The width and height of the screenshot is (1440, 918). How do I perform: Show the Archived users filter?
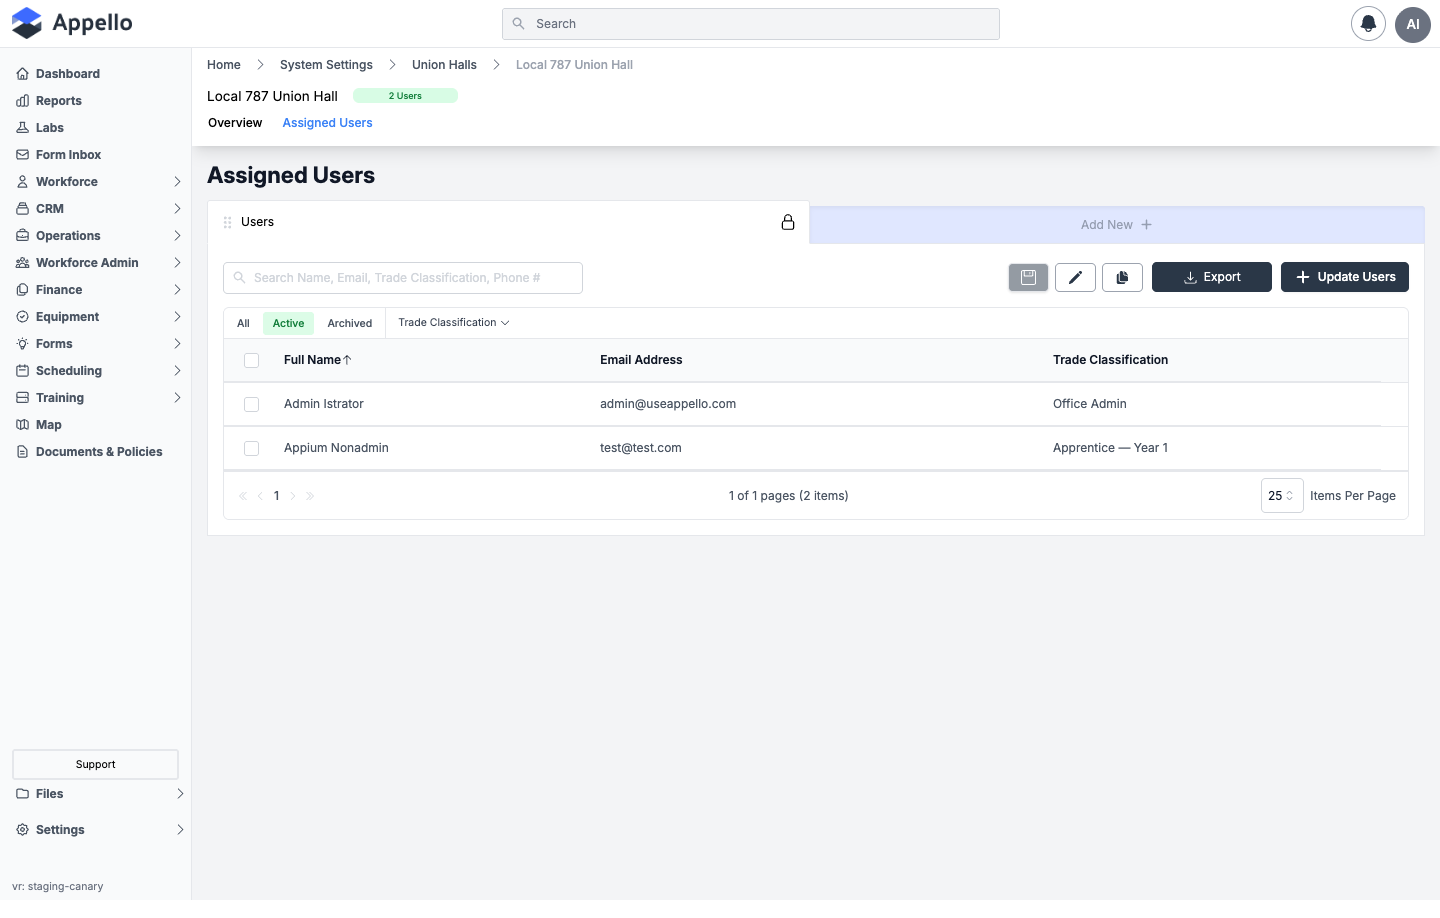click(350, 323)
